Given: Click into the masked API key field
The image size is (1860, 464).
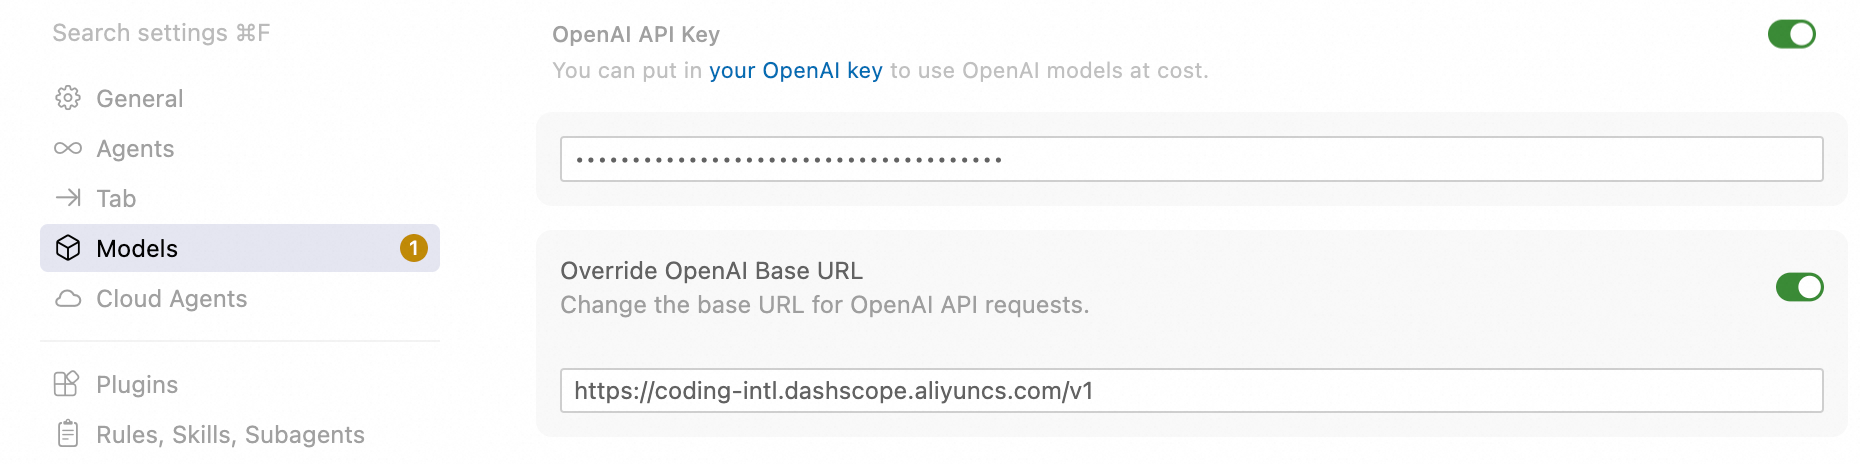Looking at the screenshot, I should pyautogui.click(x=1190, y=159).
